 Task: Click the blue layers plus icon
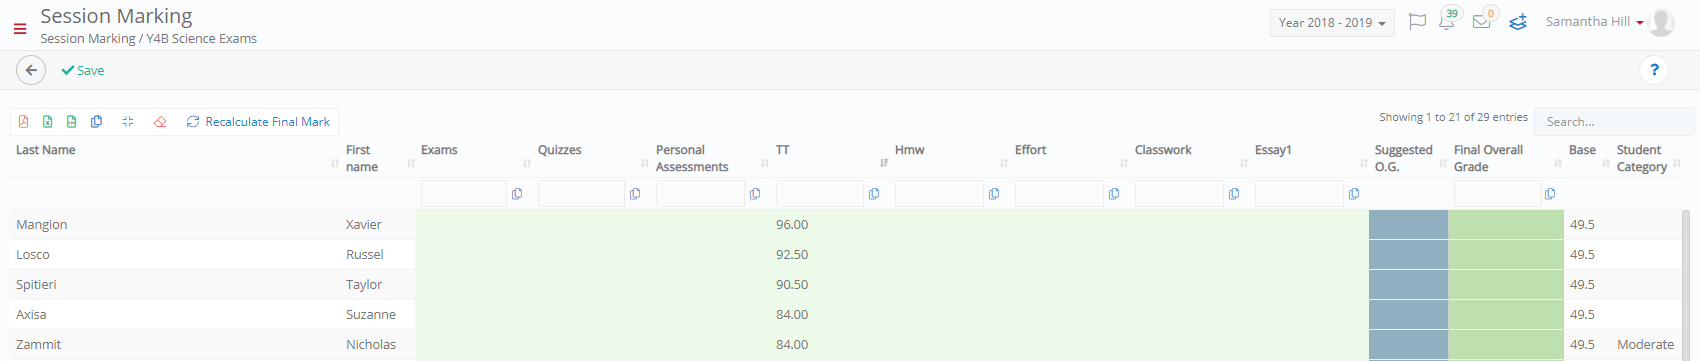pos(1518,21)
